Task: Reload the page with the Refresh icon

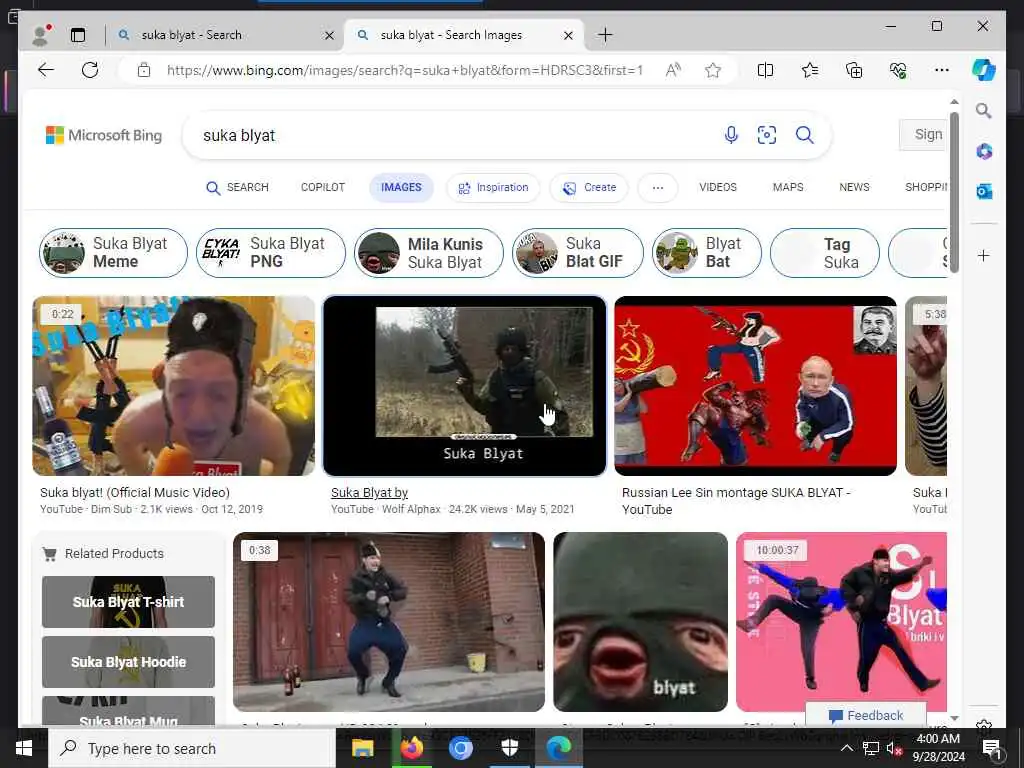Action: [x=90, y=70]
